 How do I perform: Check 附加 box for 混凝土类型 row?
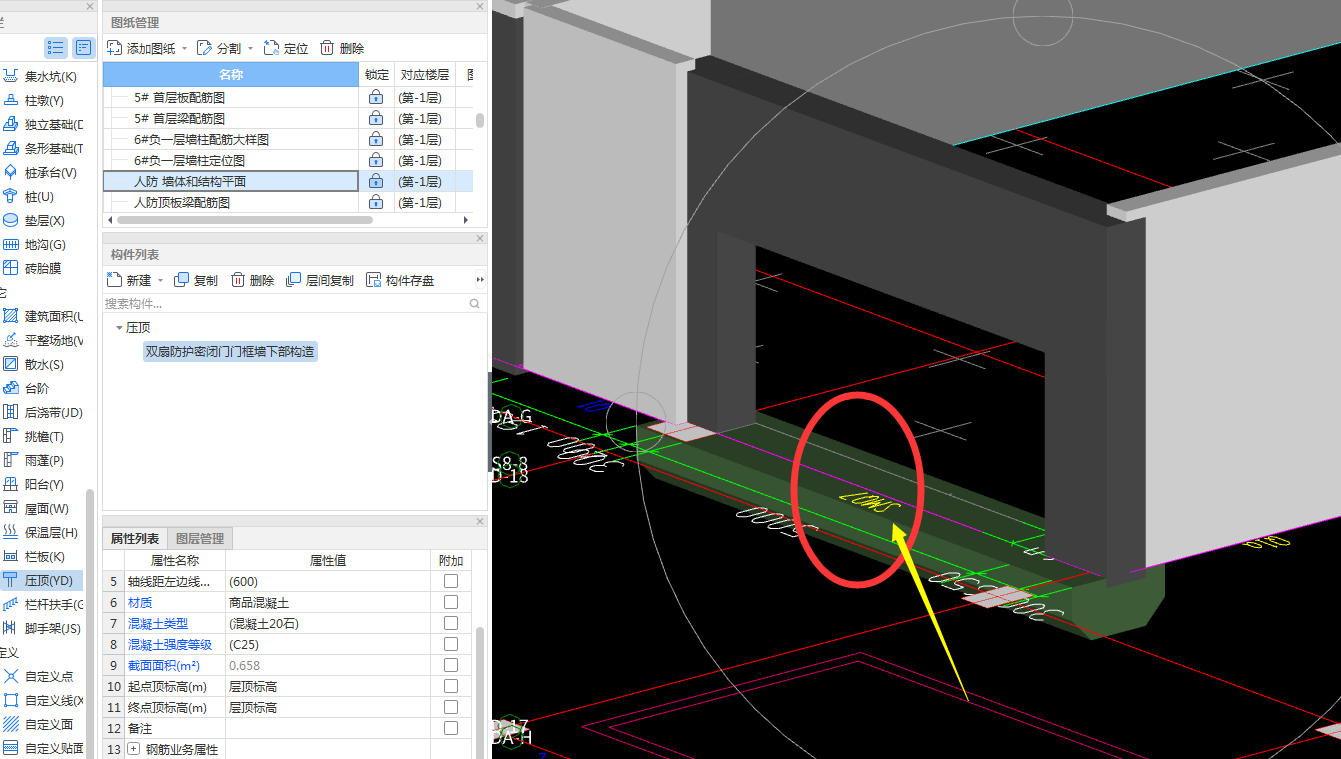click(x=451, y=623)
